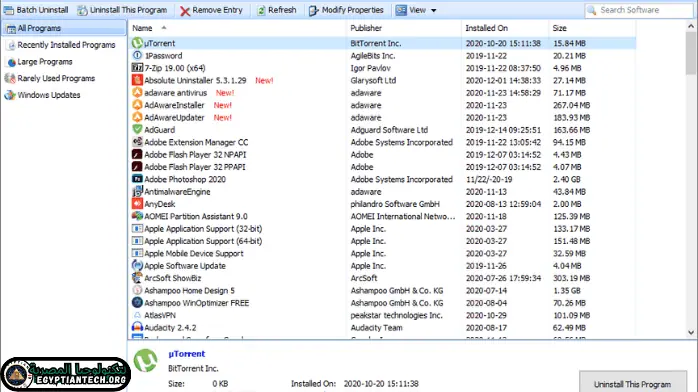Select the AdAwareUpdater entry
This screenshot has width=698, height=392.
174,117
